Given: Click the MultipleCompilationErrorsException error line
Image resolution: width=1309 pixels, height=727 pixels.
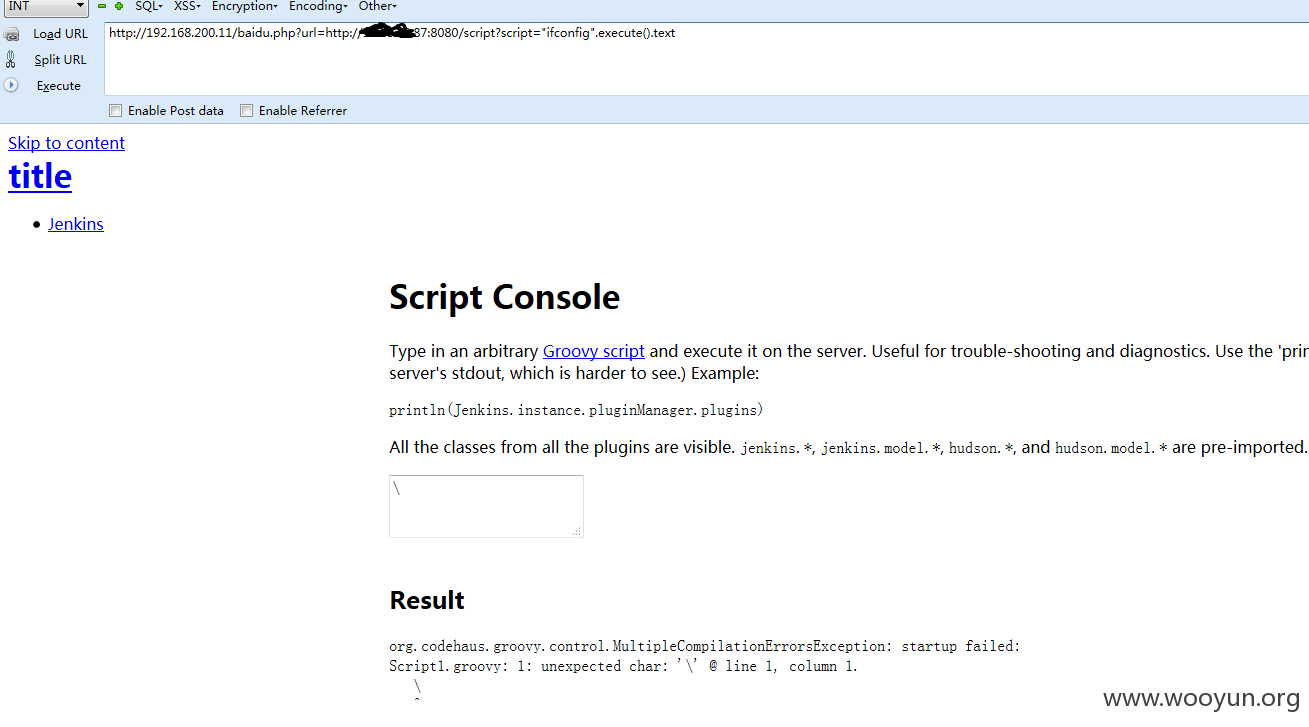Looking at the screenshot, I should tap(705, 646).
